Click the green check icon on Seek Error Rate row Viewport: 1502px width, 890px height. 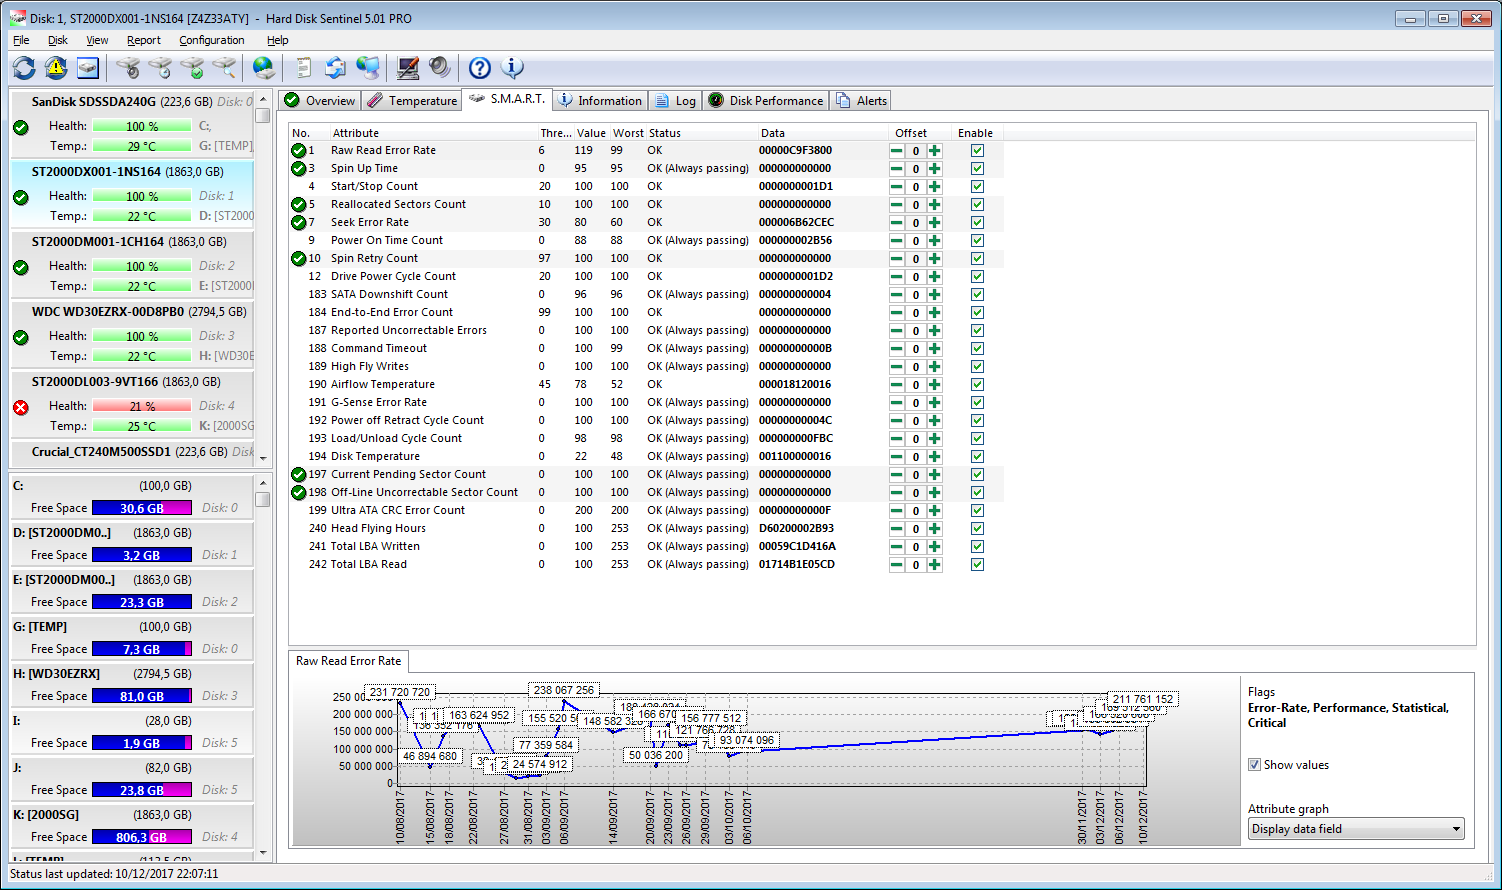click(298, 223)
